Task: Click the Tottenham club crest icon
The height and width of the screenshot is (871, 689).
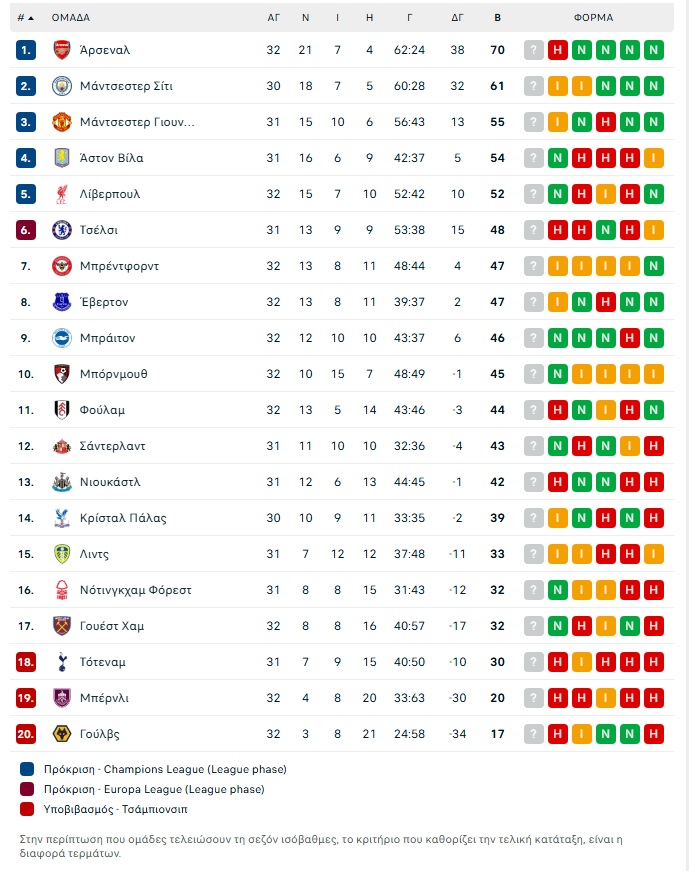Action: pyautogui.click(x=62, y=662)
